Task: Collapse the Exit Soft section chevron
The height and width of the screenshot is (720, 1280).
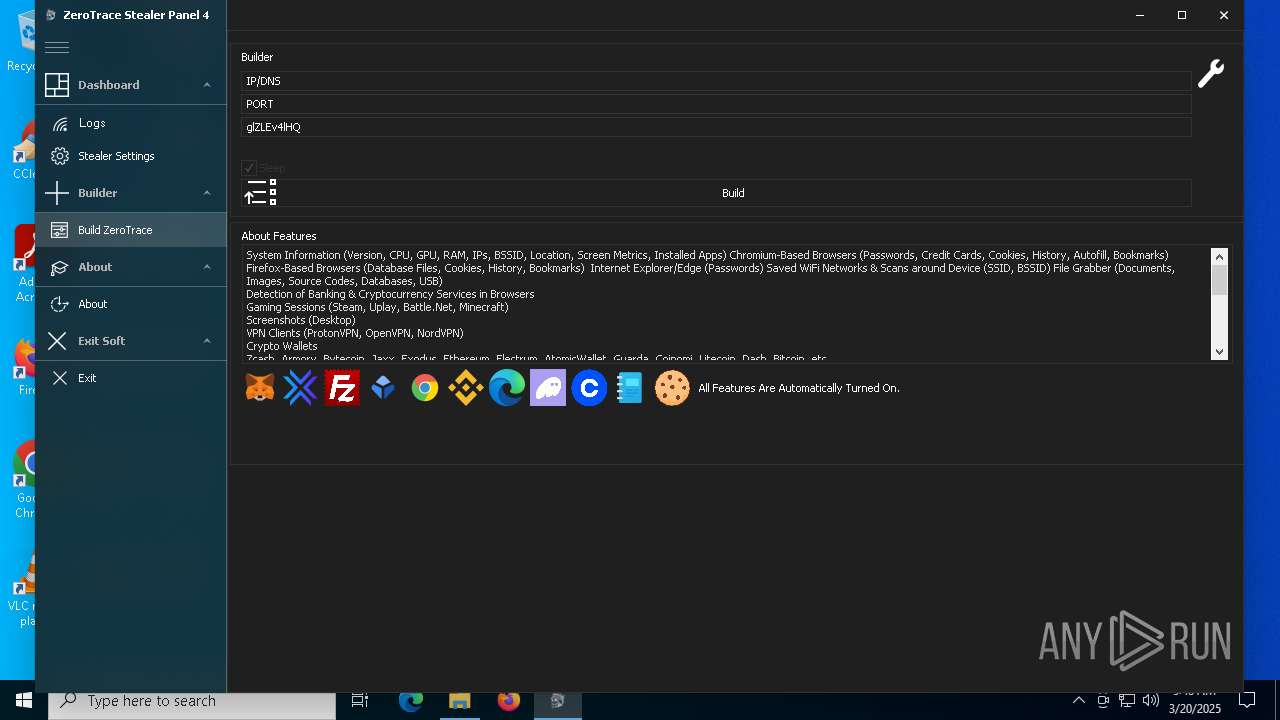Action: point(207,341)
